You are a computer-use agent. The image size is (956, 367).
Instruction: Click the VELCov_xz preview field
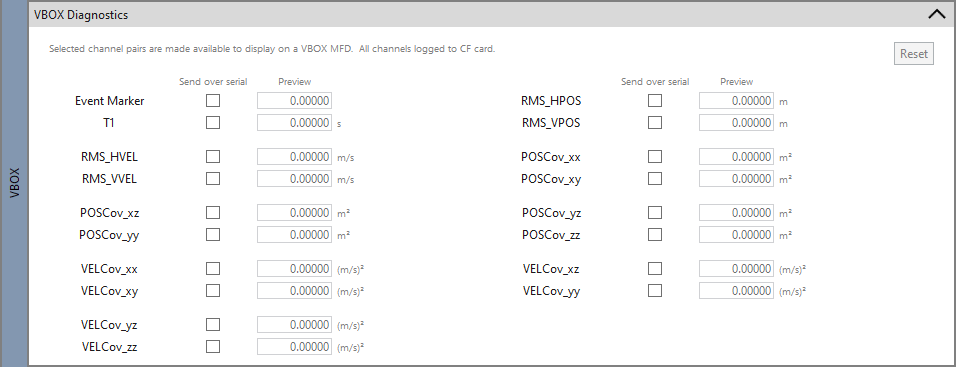click(x=737, y=269)
